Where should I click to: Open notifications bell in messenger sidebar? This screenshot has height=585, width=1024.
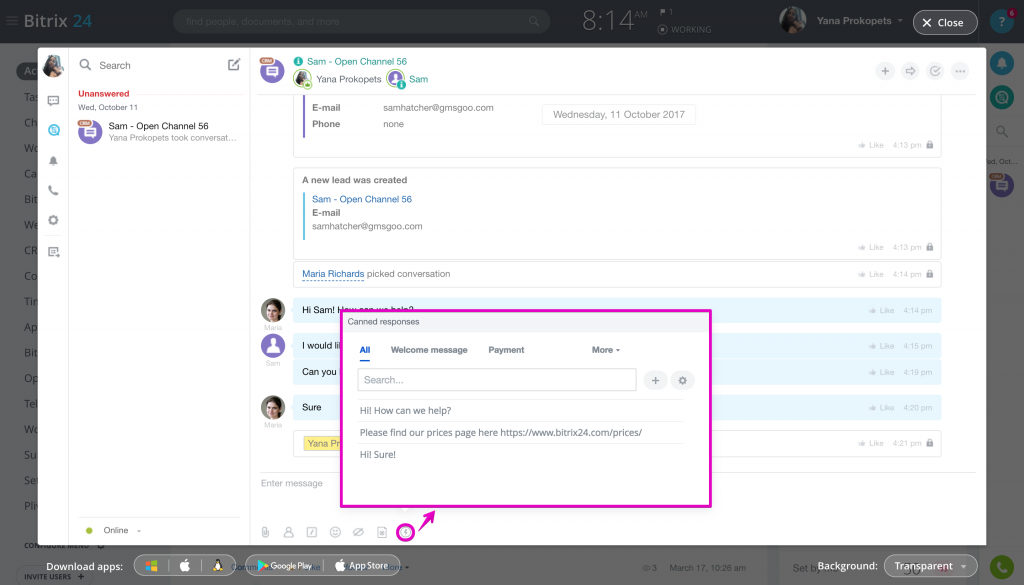click(x=54, y=161)
